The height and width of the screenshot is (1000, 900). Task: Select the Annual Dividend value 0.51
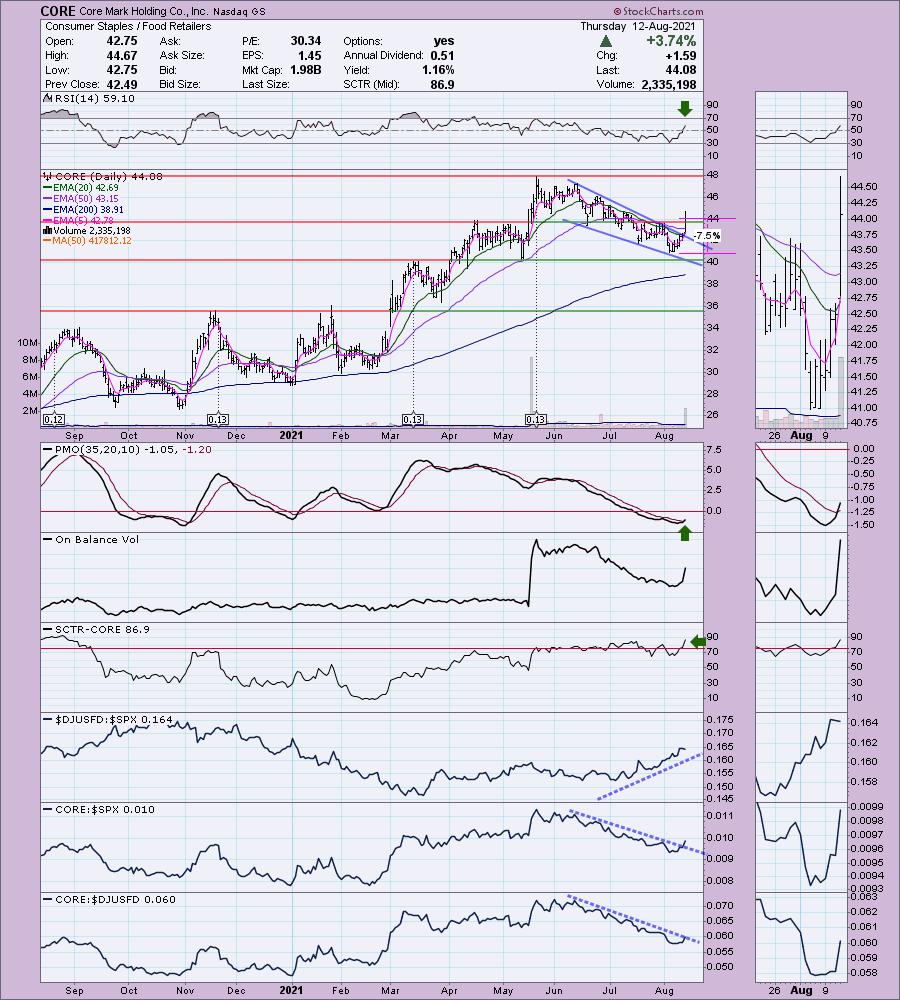coord(443,55)
